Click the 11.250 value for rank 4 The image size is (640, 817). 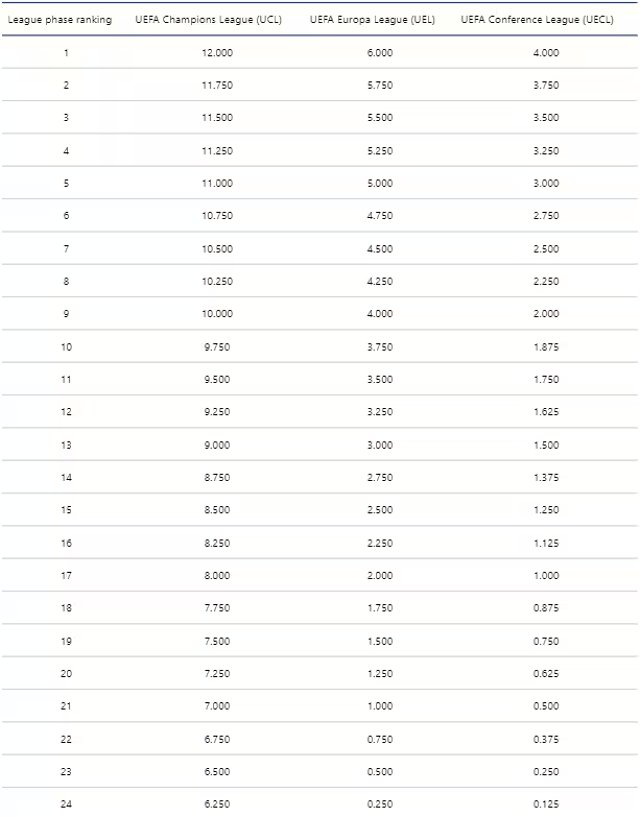point(216,151)
